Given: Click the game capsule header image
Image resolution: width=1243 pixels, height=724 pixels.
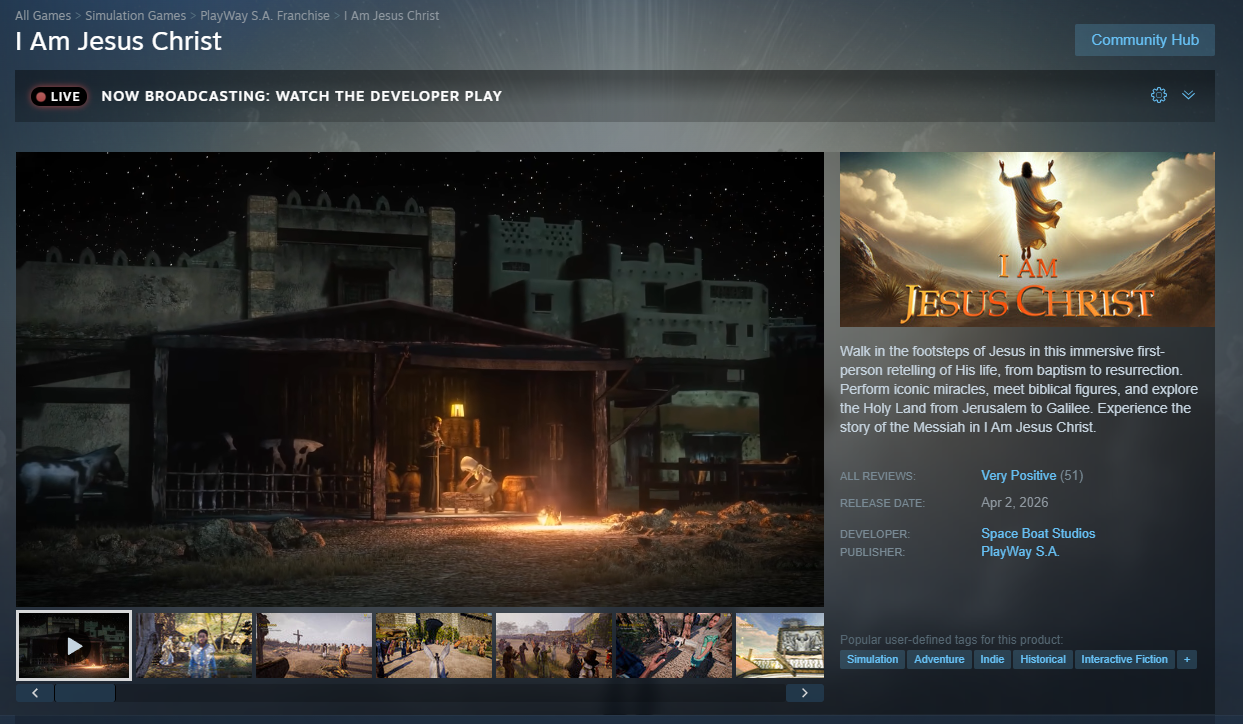Looking at the screenshot, I should coord(1027,239).
